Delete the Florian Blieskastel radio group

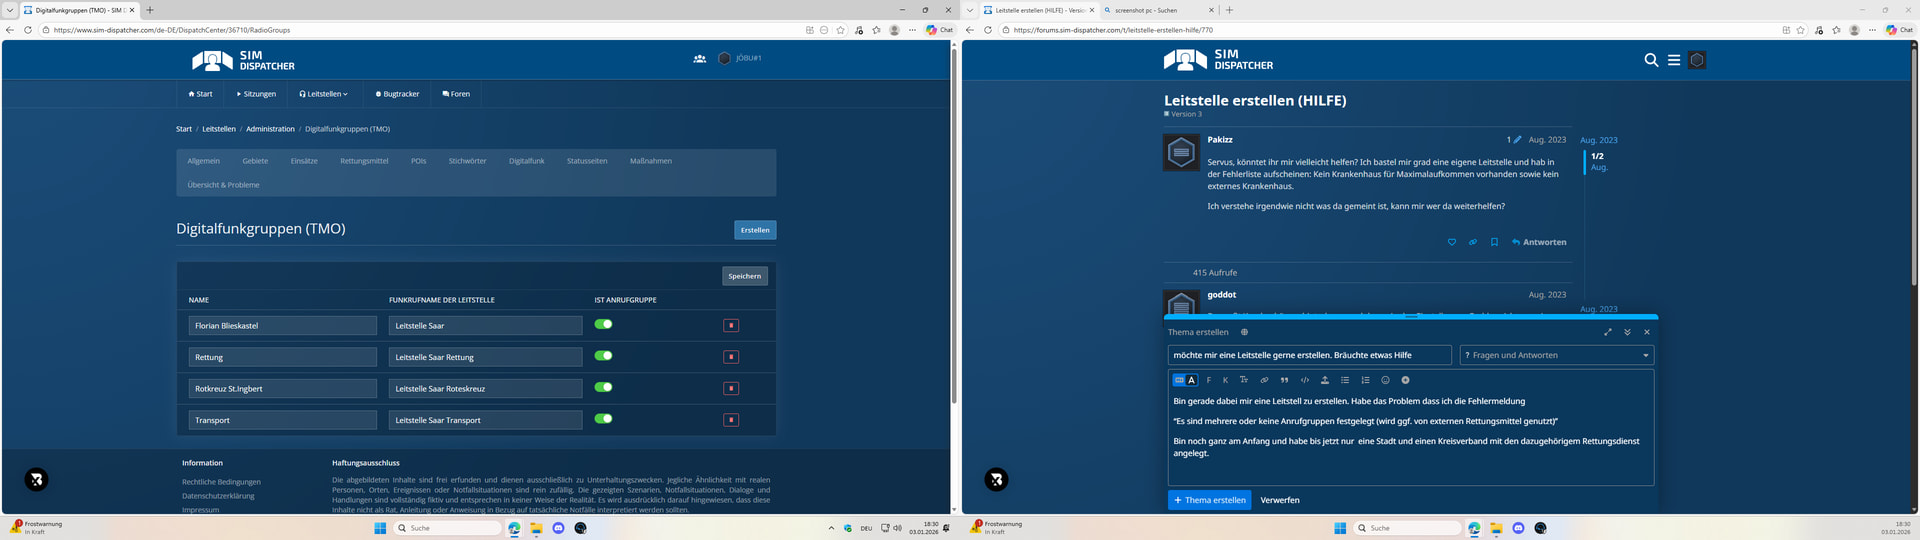731,325
